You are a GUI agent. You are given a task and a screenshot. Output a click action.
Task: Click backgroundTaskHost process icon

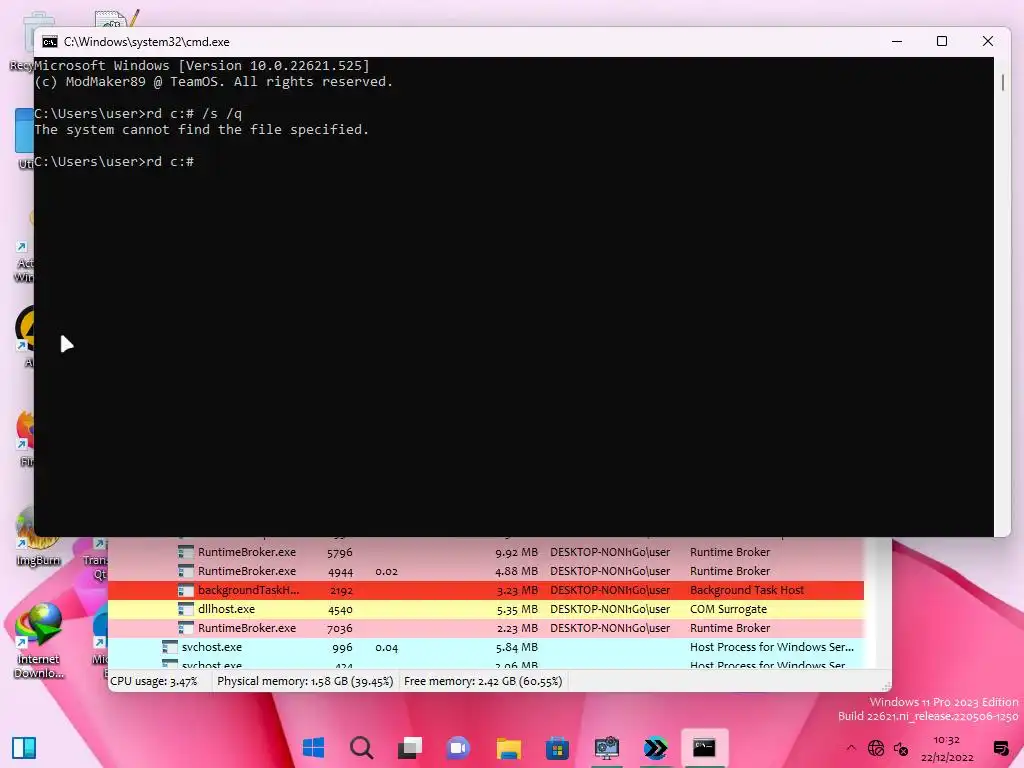[x=186, y=590]
